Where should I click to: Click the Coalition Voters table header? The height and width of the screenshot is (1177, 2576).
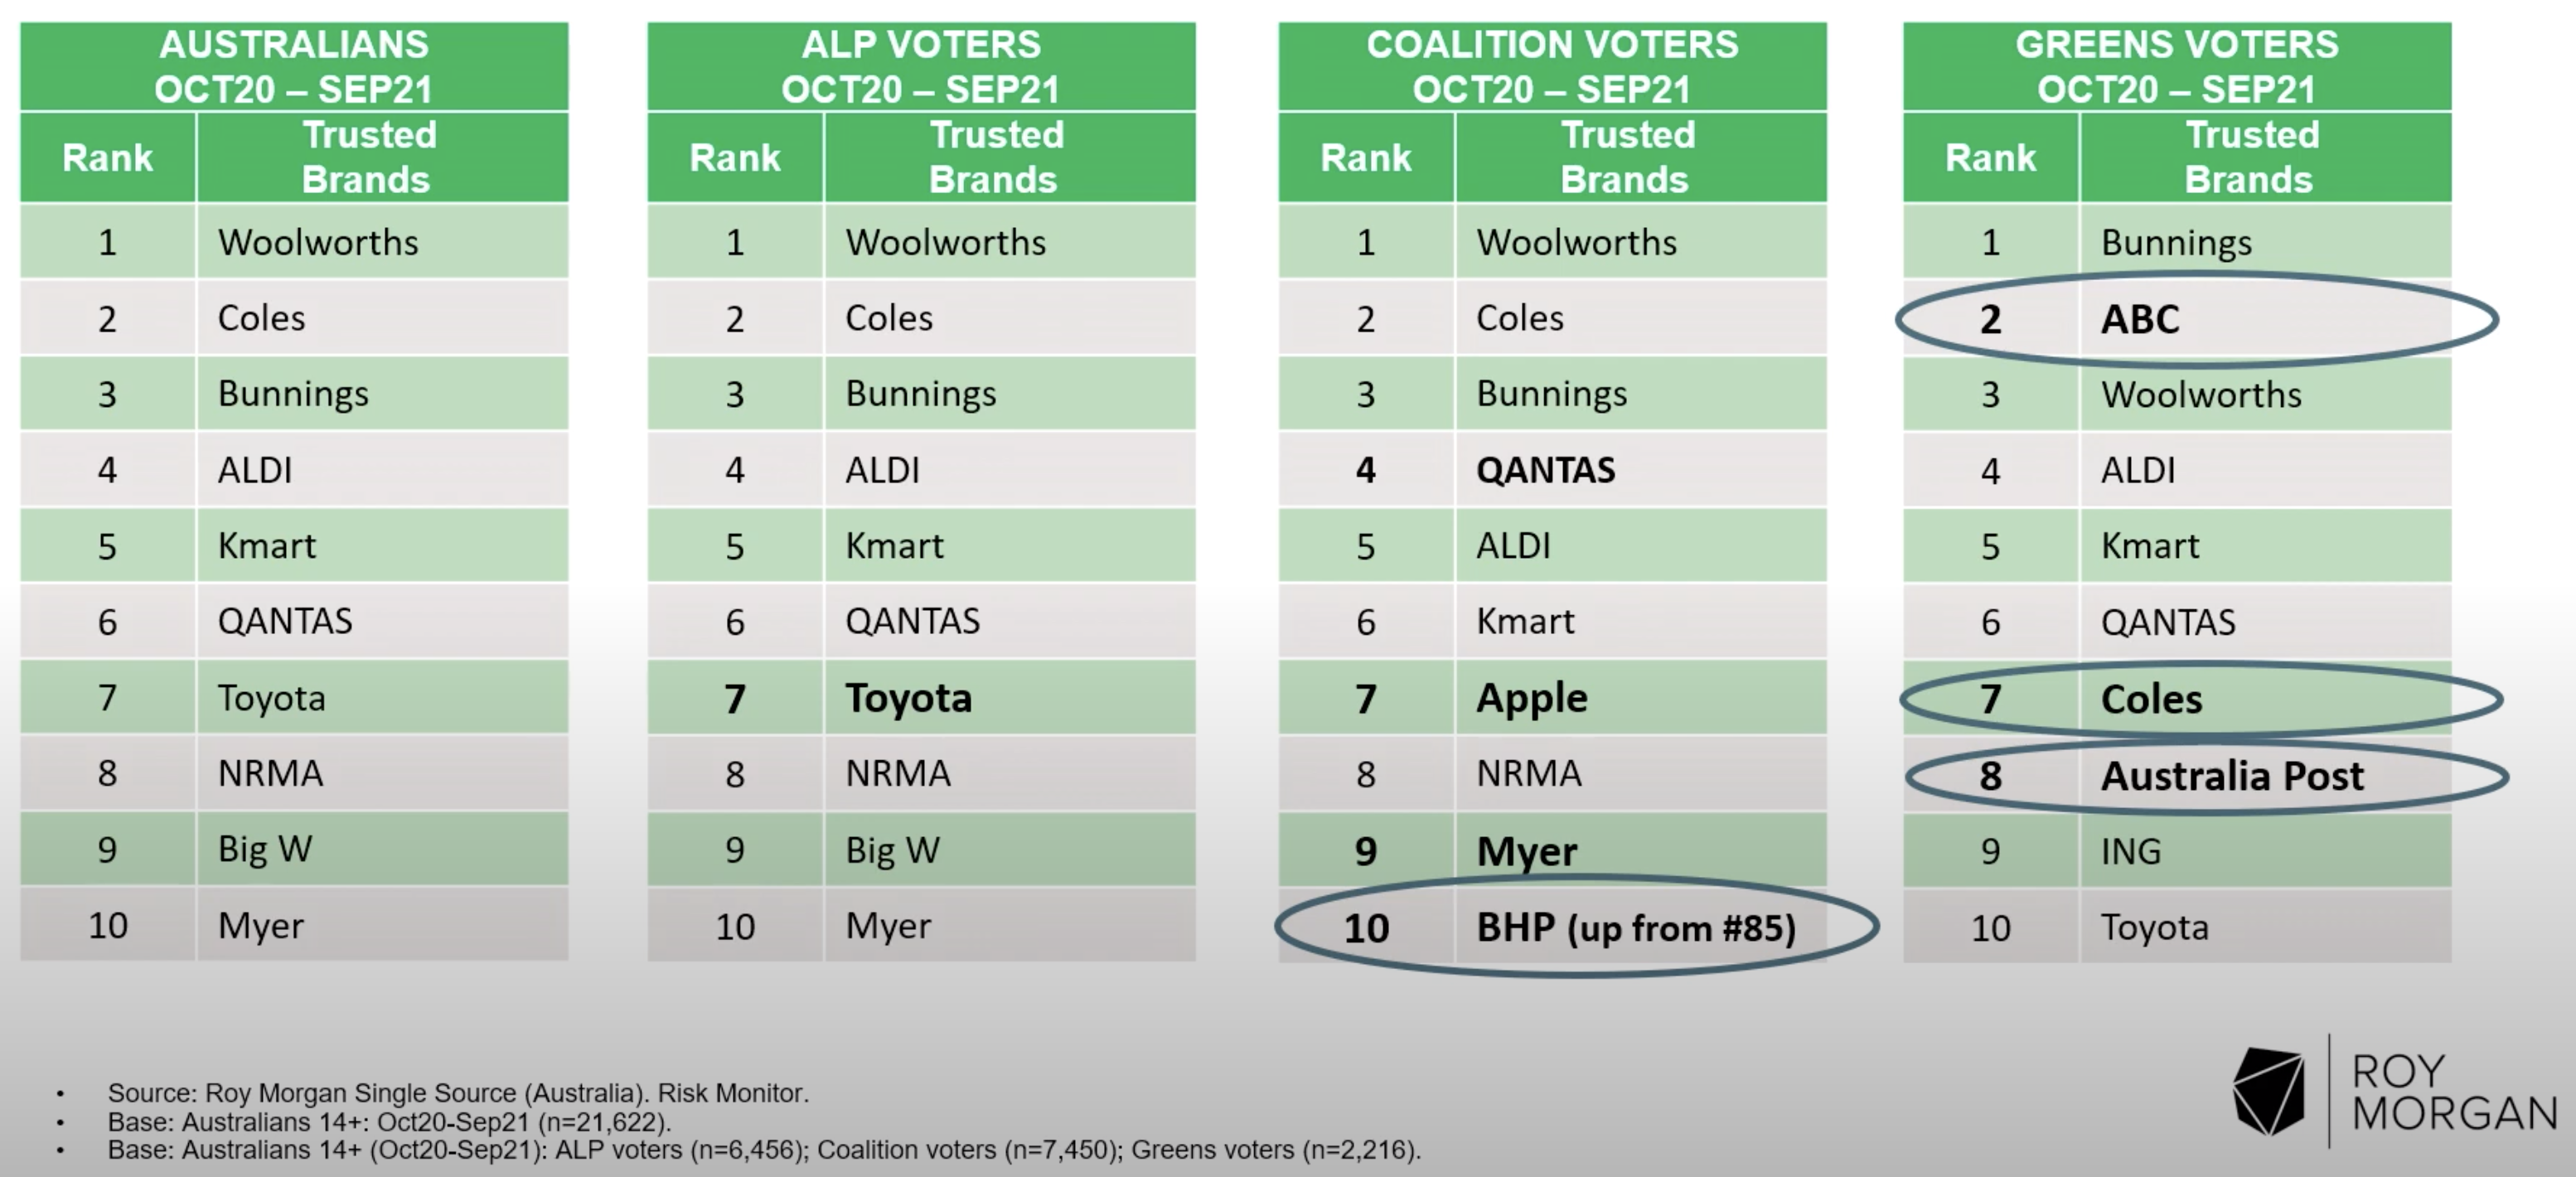click(x=1552, y=67)
